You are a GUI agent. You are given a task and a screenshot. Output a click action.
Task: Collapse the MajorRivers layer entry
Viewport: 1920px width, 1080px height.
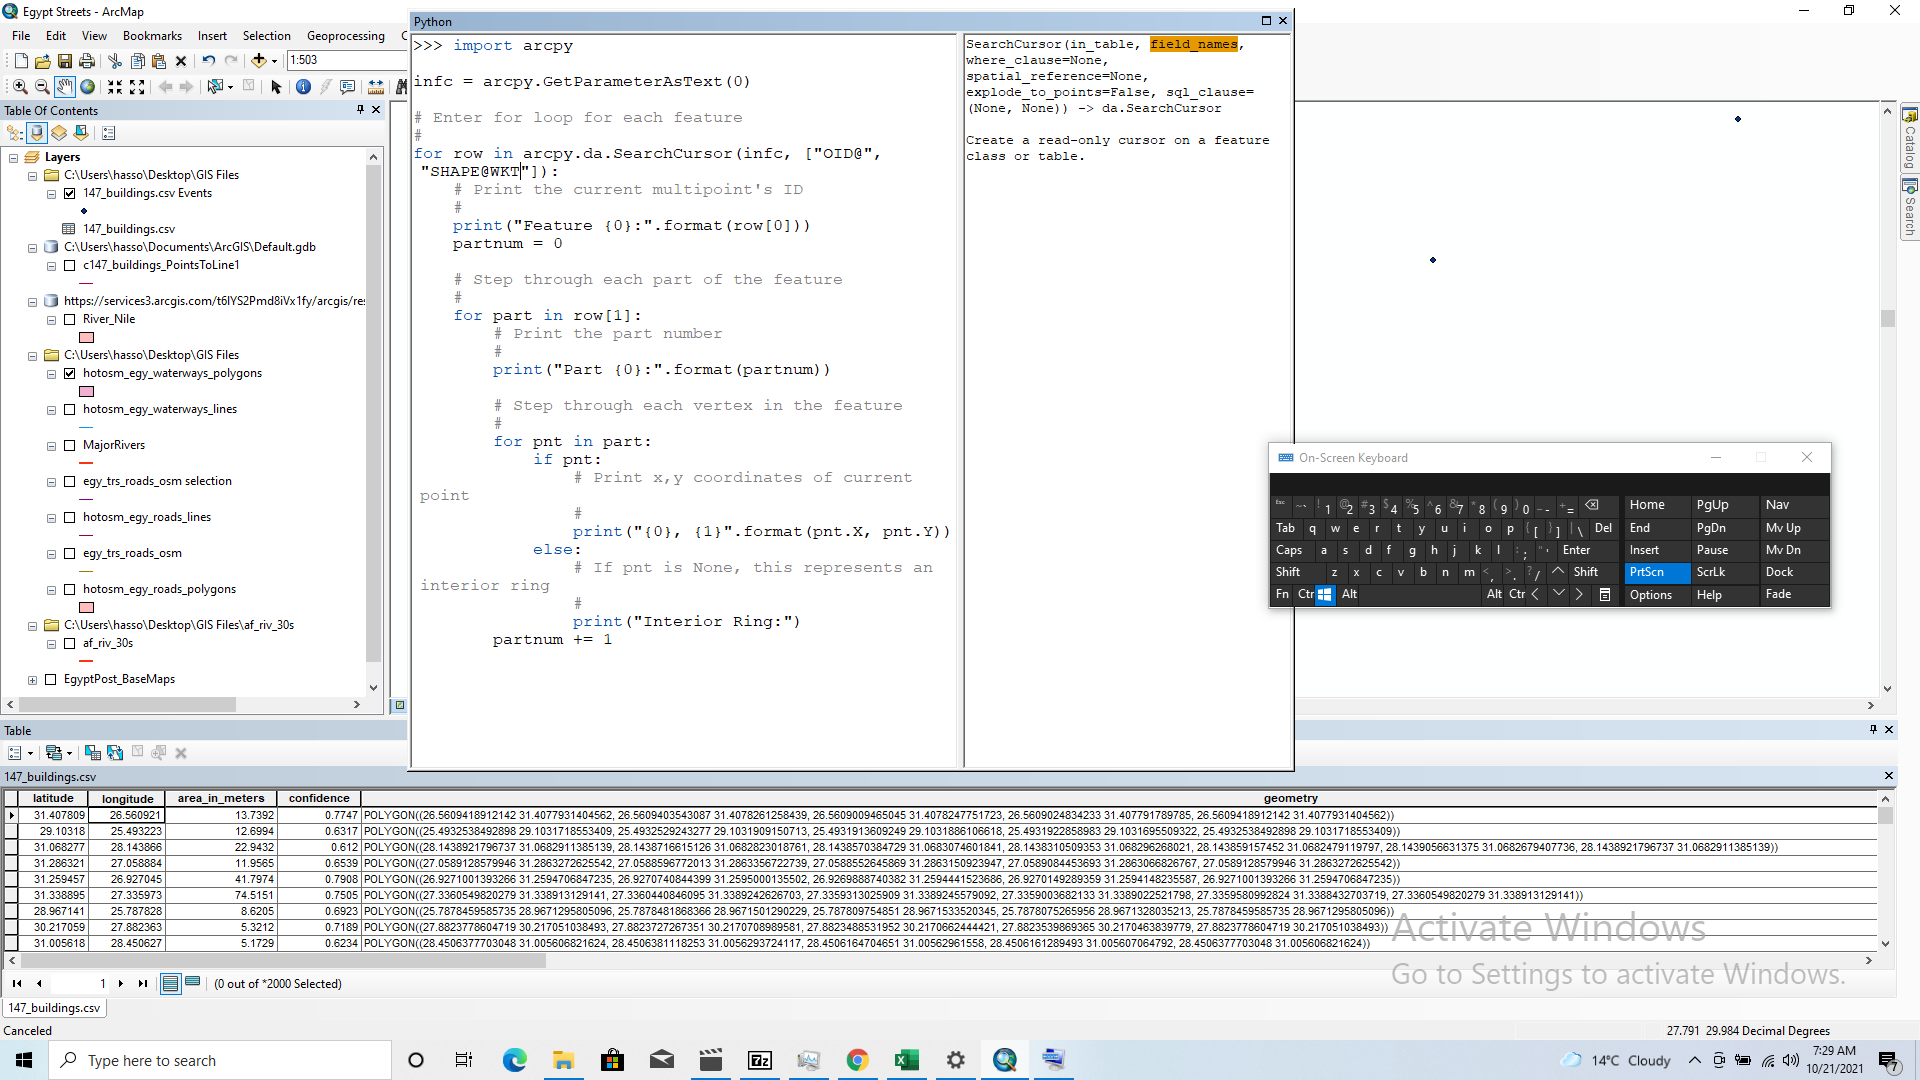click(52, 445)
